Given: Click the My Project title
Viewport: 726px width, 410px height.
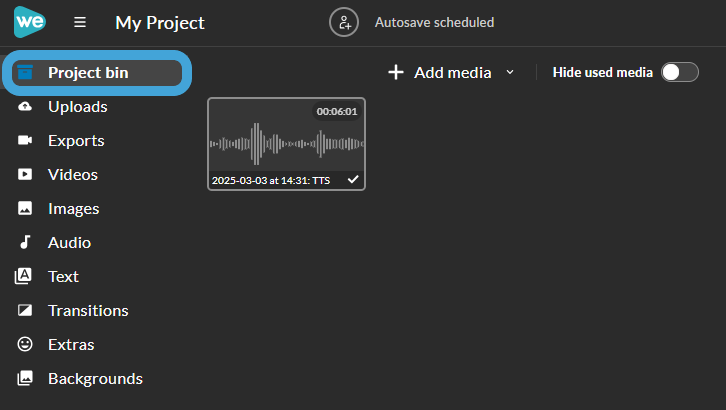Looking at the screenshot, I should [x=160, y=23].
